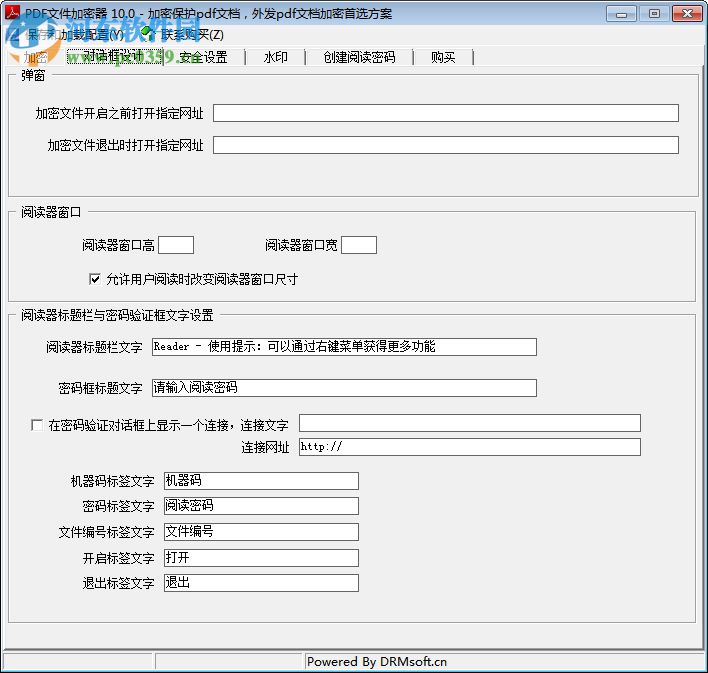Viewport: 708px width, 673px height.
Task: Maximize the PDF文件加密器 window
Action: click(654, 14)
